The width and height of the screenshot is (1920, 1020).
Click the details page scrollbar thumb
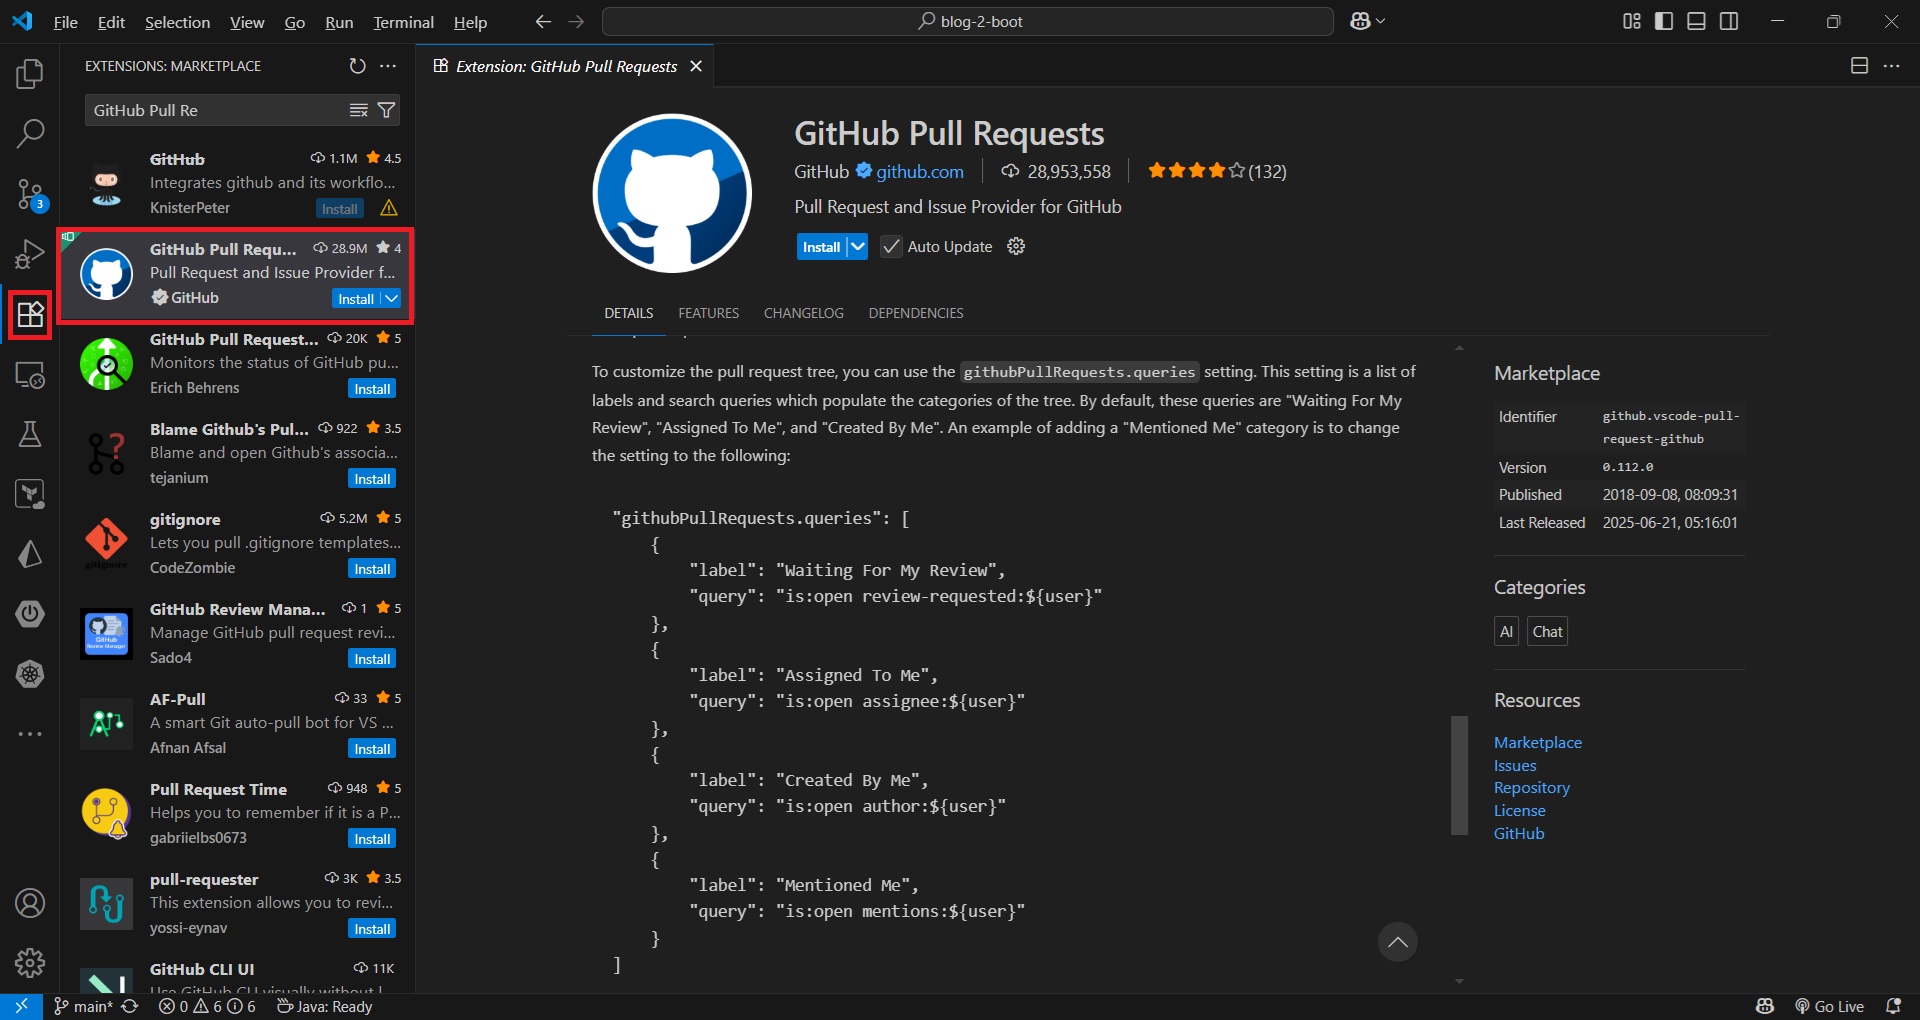click(1459, 774)
